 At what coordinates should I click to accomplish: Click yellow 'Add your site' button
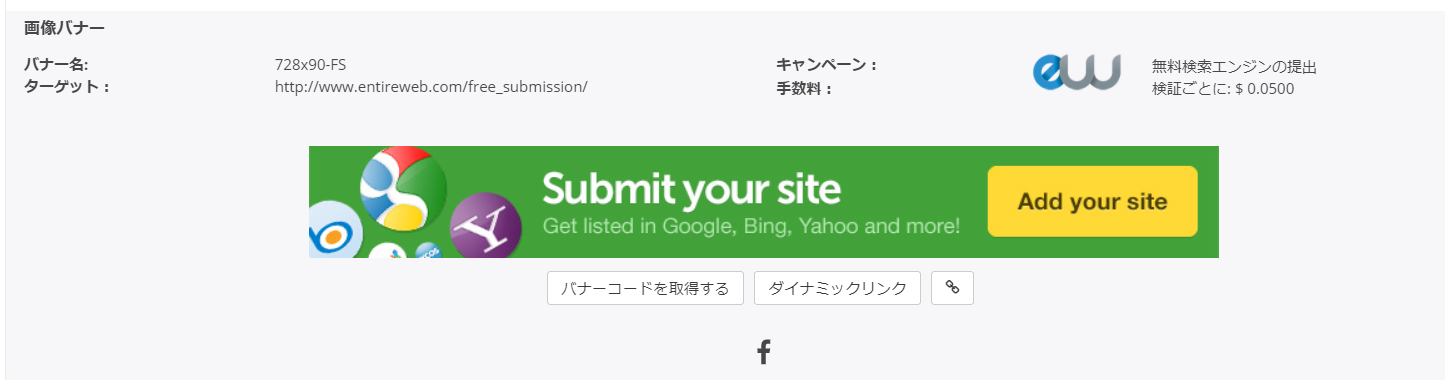point(1092,201)
